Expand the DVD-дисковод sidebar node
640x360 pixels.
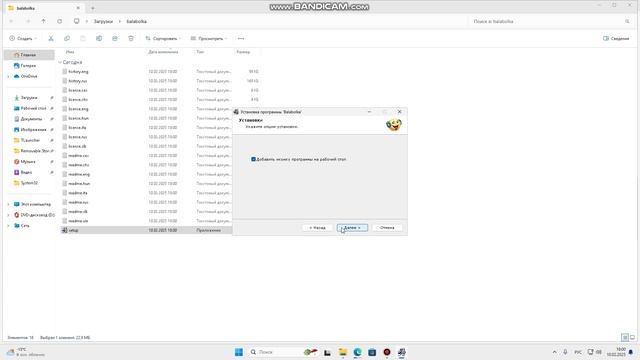8,215
